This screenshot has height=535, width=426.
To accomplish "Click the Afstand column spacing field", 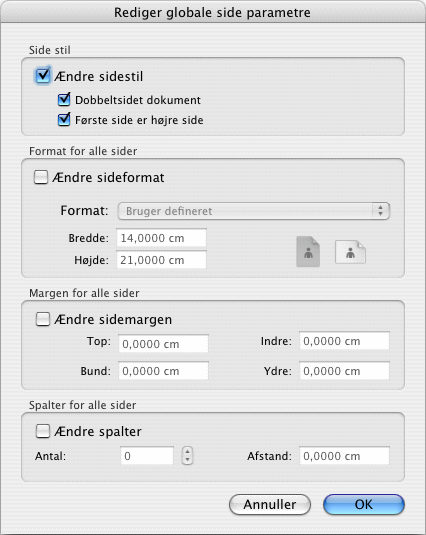I will [344, 456].
